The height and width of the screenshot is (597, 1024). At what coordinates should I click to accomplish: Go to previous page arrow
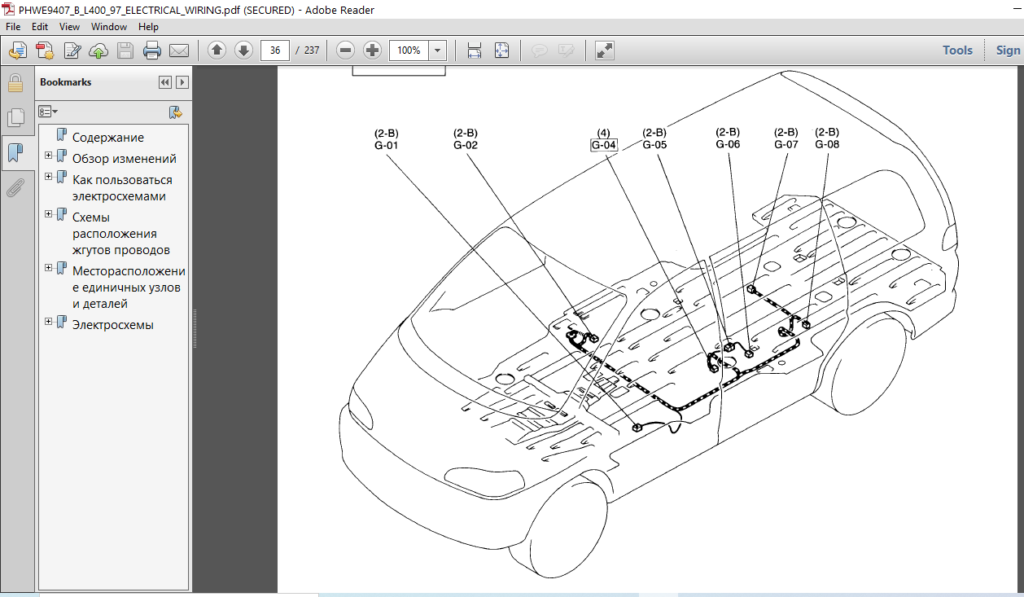217,50
